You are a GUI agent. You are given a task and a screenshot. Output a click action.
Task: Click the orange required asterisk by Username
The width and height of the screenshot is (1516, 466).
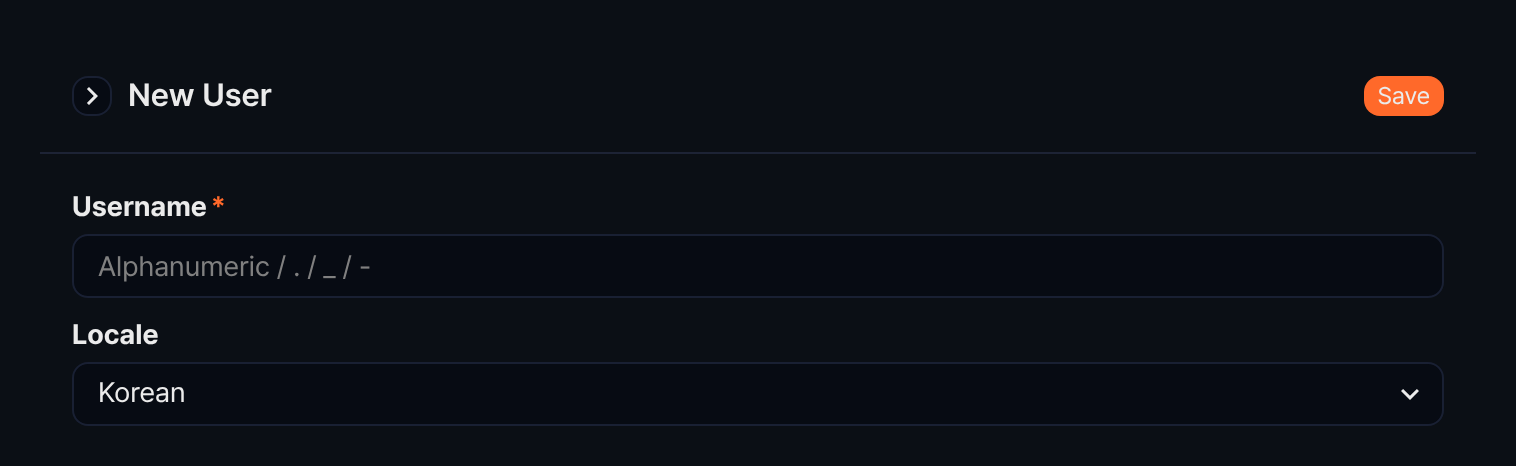coord(218,204)
